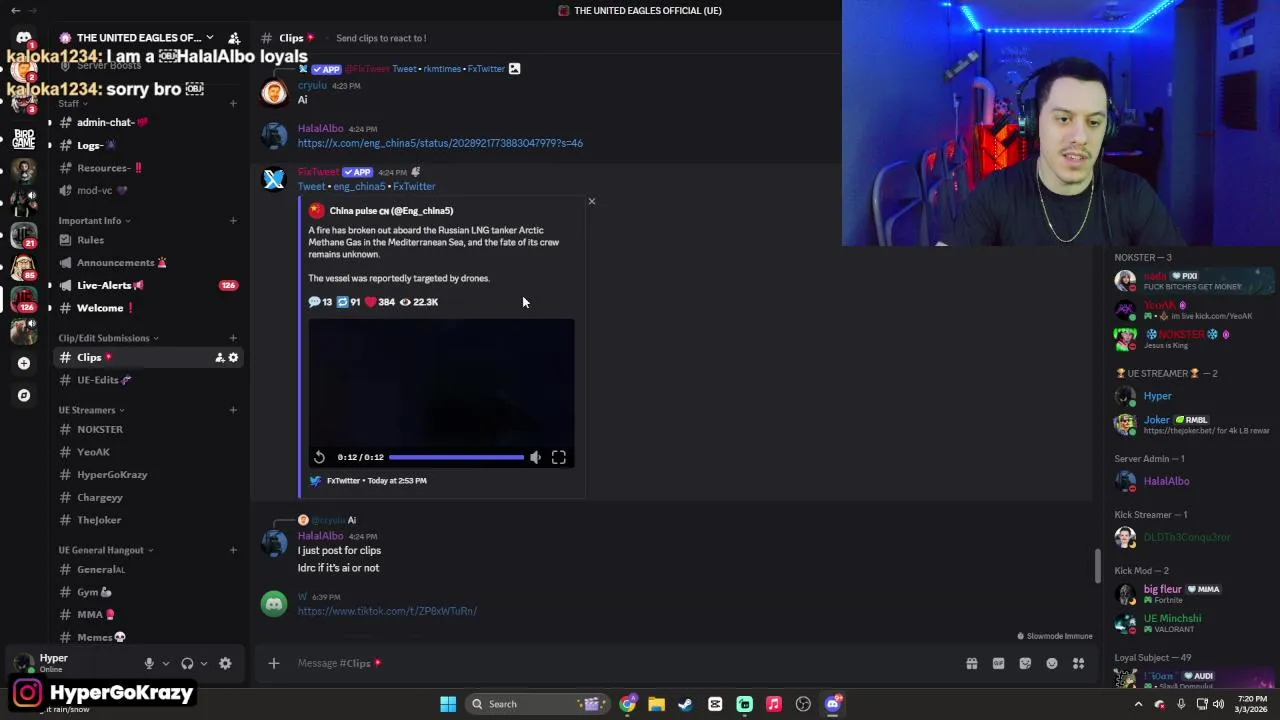Click the FxTwitter link in embed header
This screenshot has width=1280, height=720.
click(x=414, y=187)
